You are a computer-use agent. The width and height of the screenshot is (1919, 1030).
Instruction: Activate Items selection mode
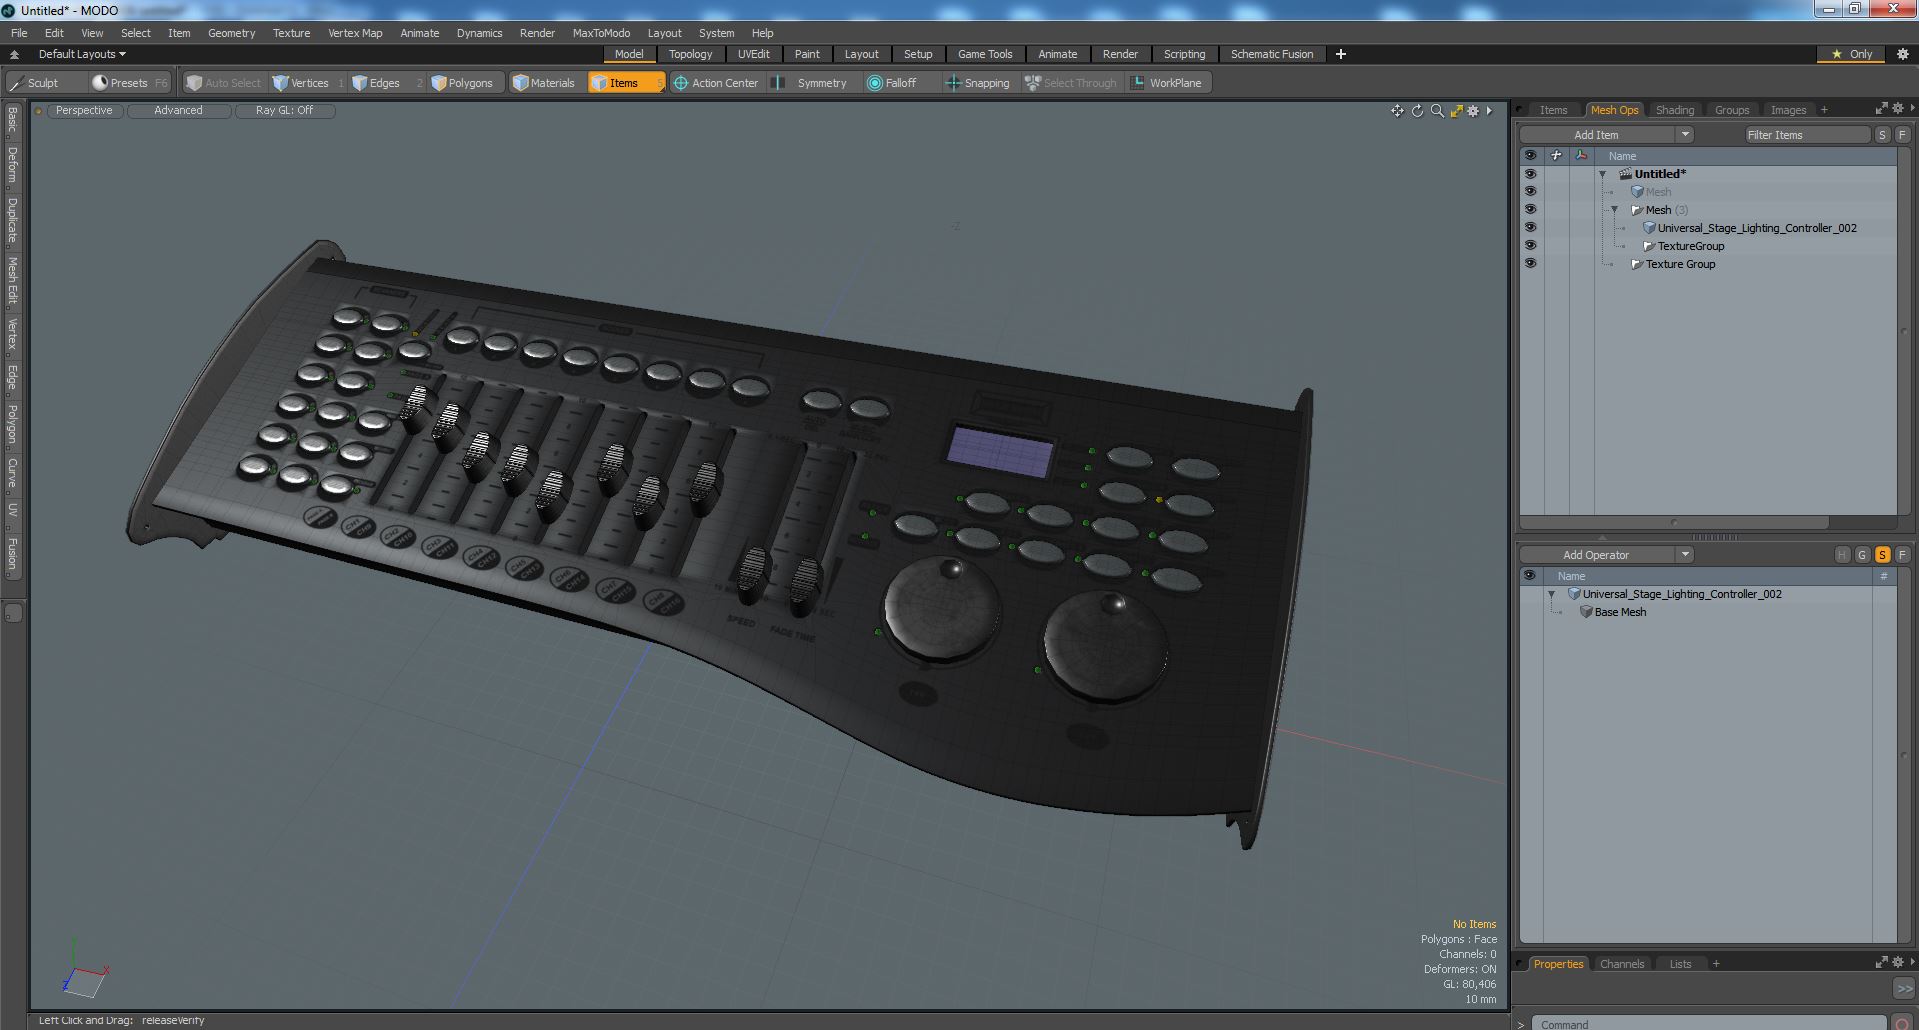coord(624,83)
